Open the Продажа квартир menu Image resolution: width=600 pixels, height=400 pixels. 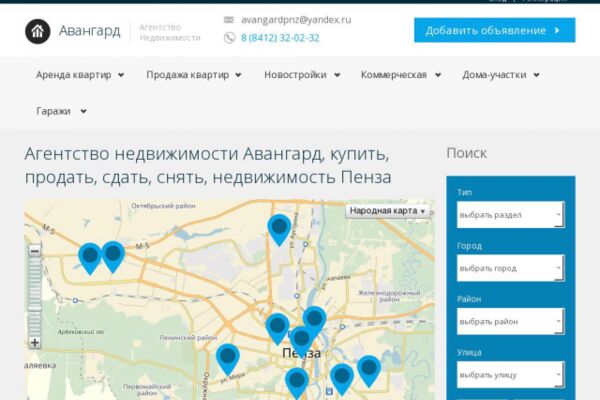coord(194,75)
